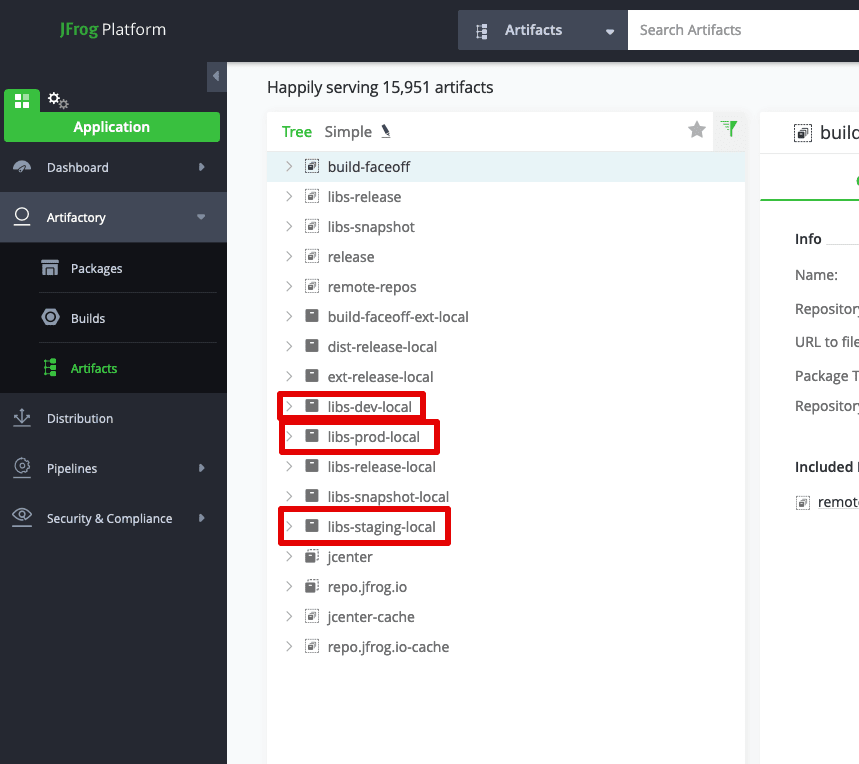
Task: Click the Packages box icon
Action: (x=50, y=268)
